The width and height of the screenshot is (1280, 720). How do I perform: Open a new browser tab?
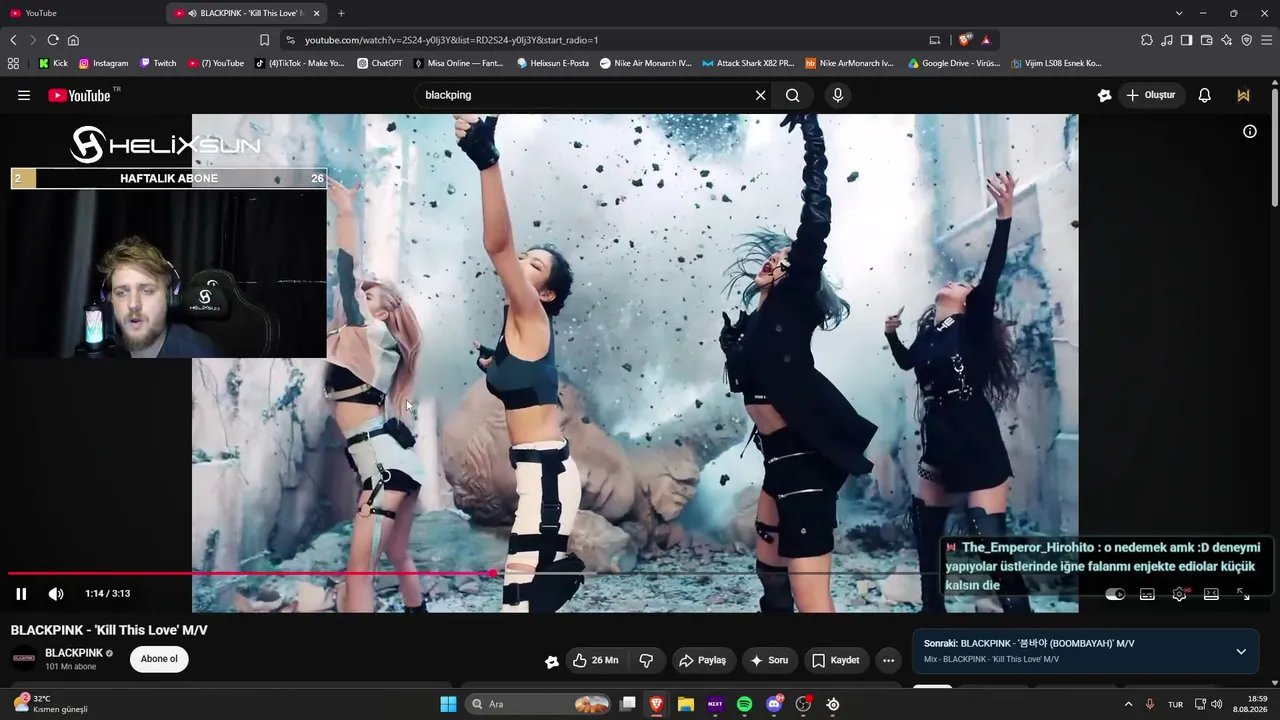point(341,13)
